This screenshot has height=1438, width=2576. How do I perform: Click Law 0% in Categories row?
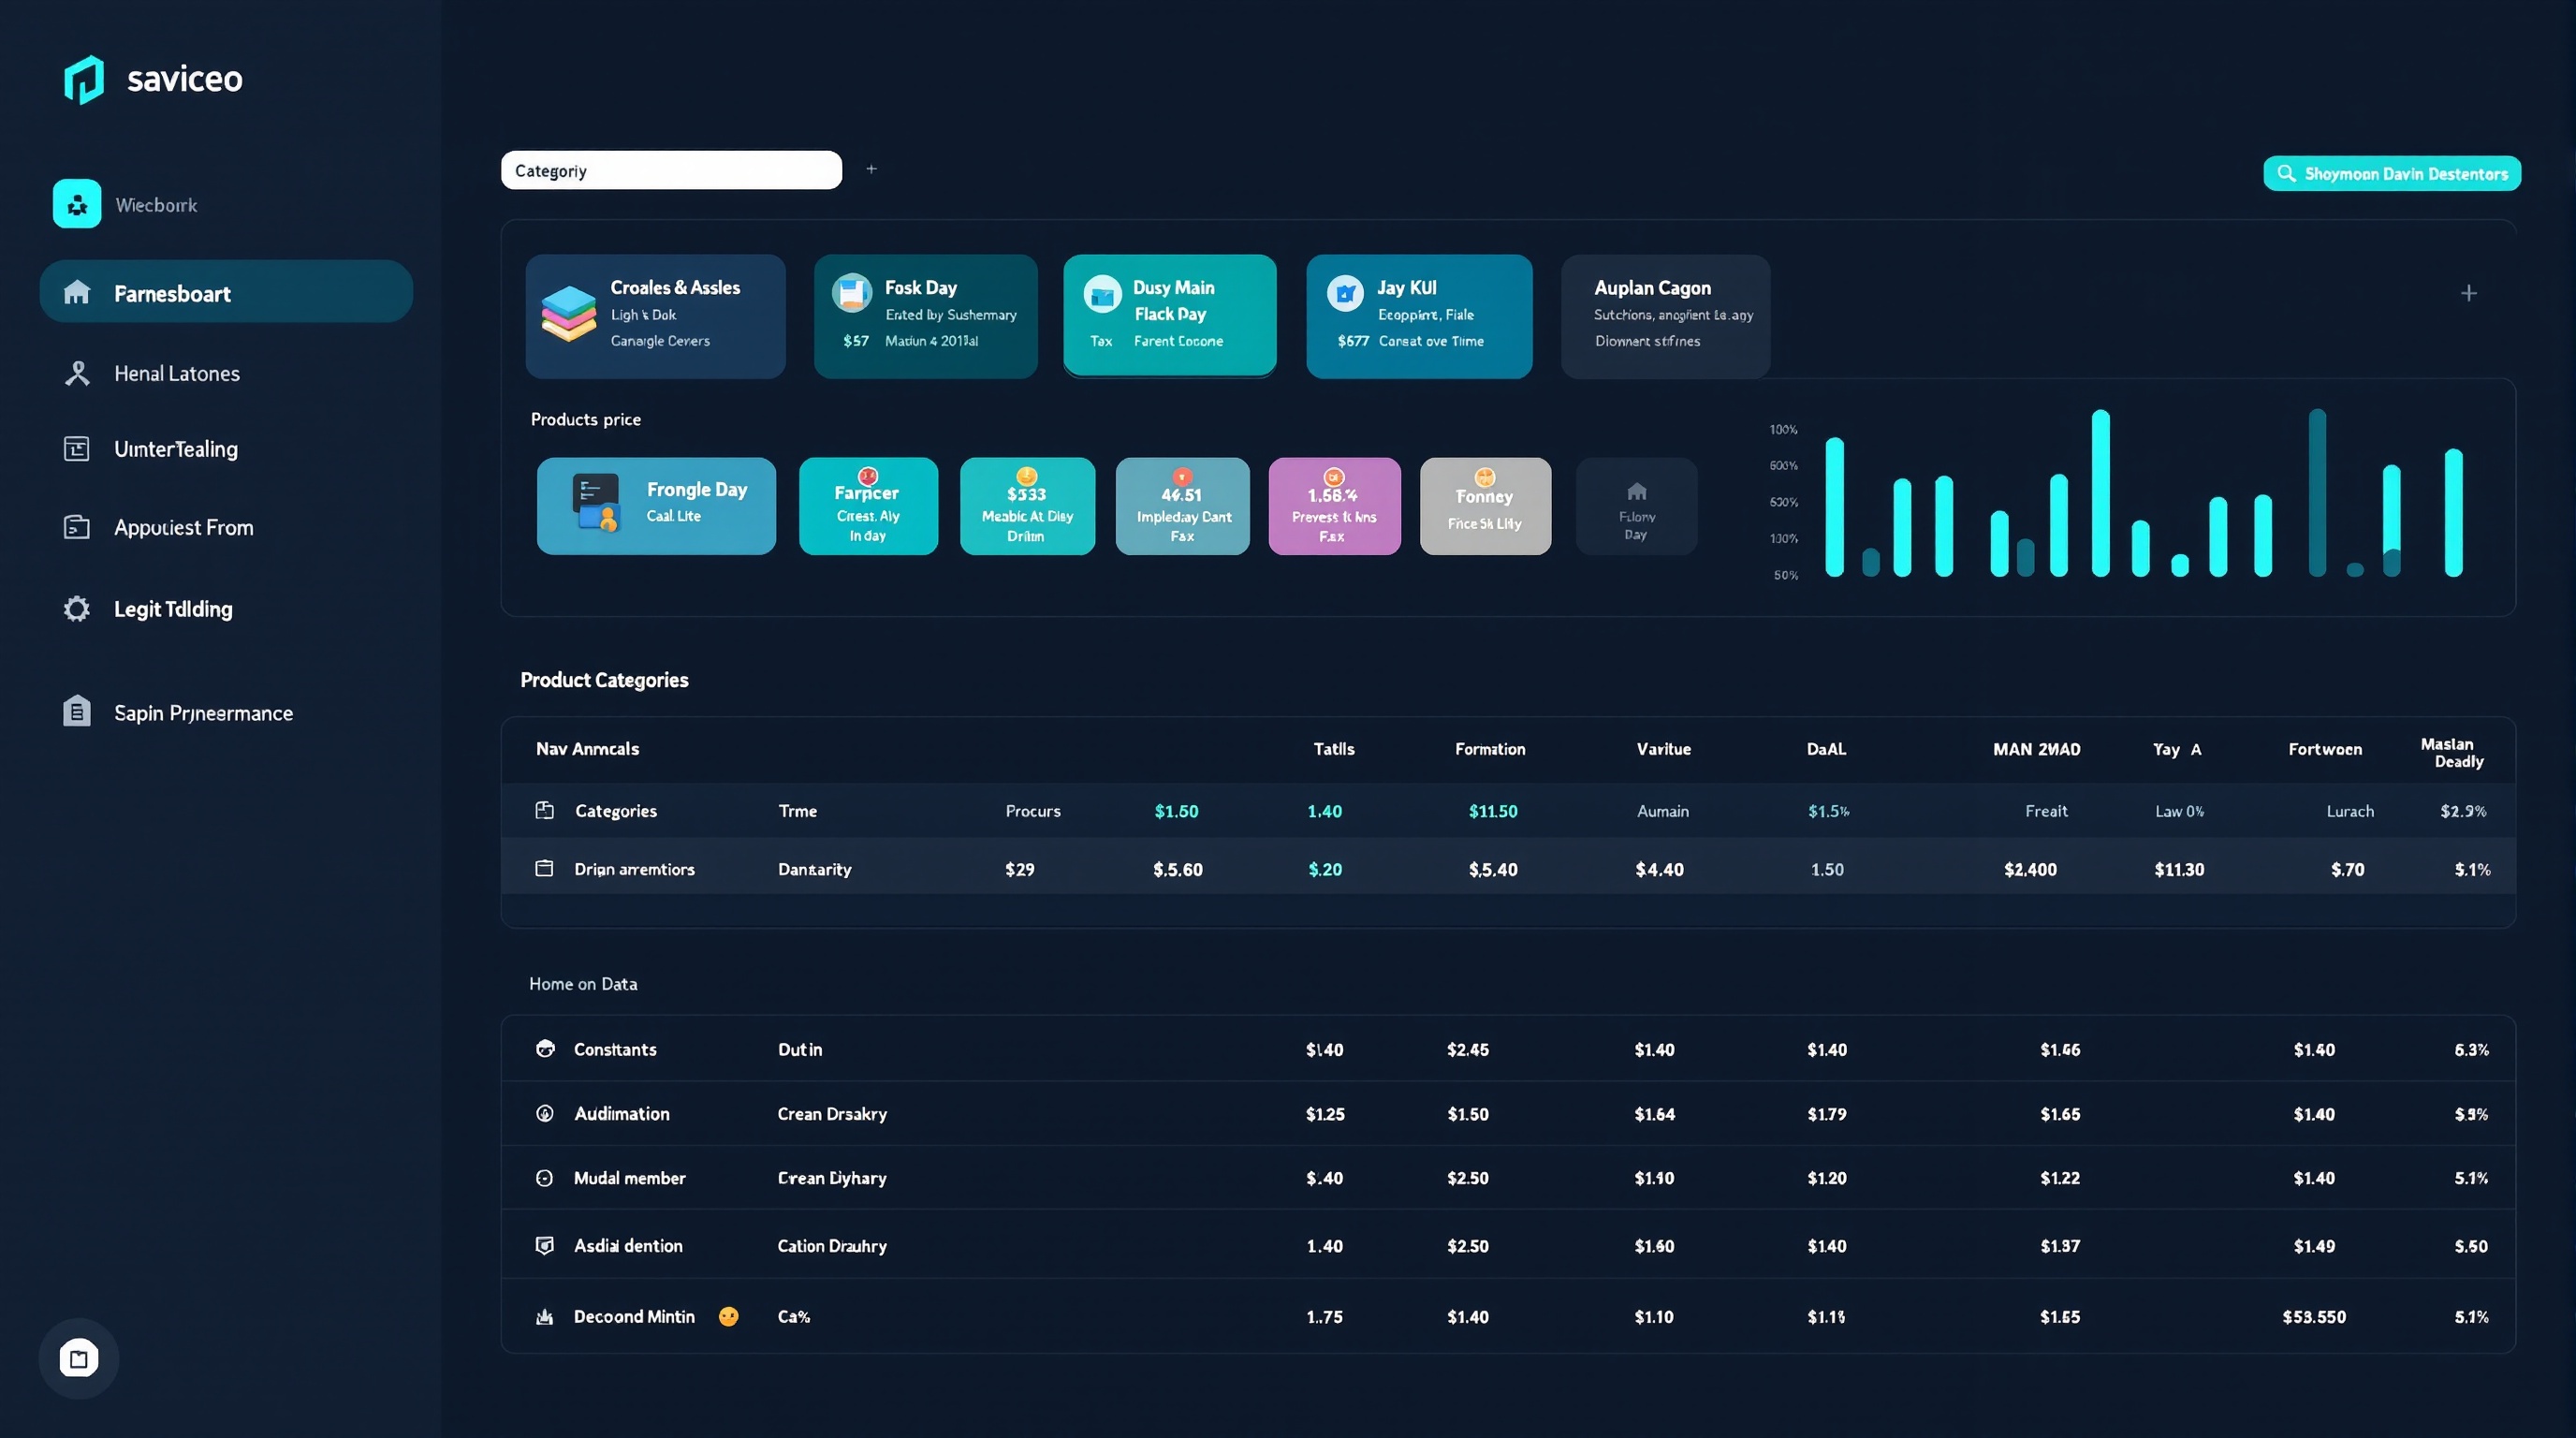[2179, 811]
